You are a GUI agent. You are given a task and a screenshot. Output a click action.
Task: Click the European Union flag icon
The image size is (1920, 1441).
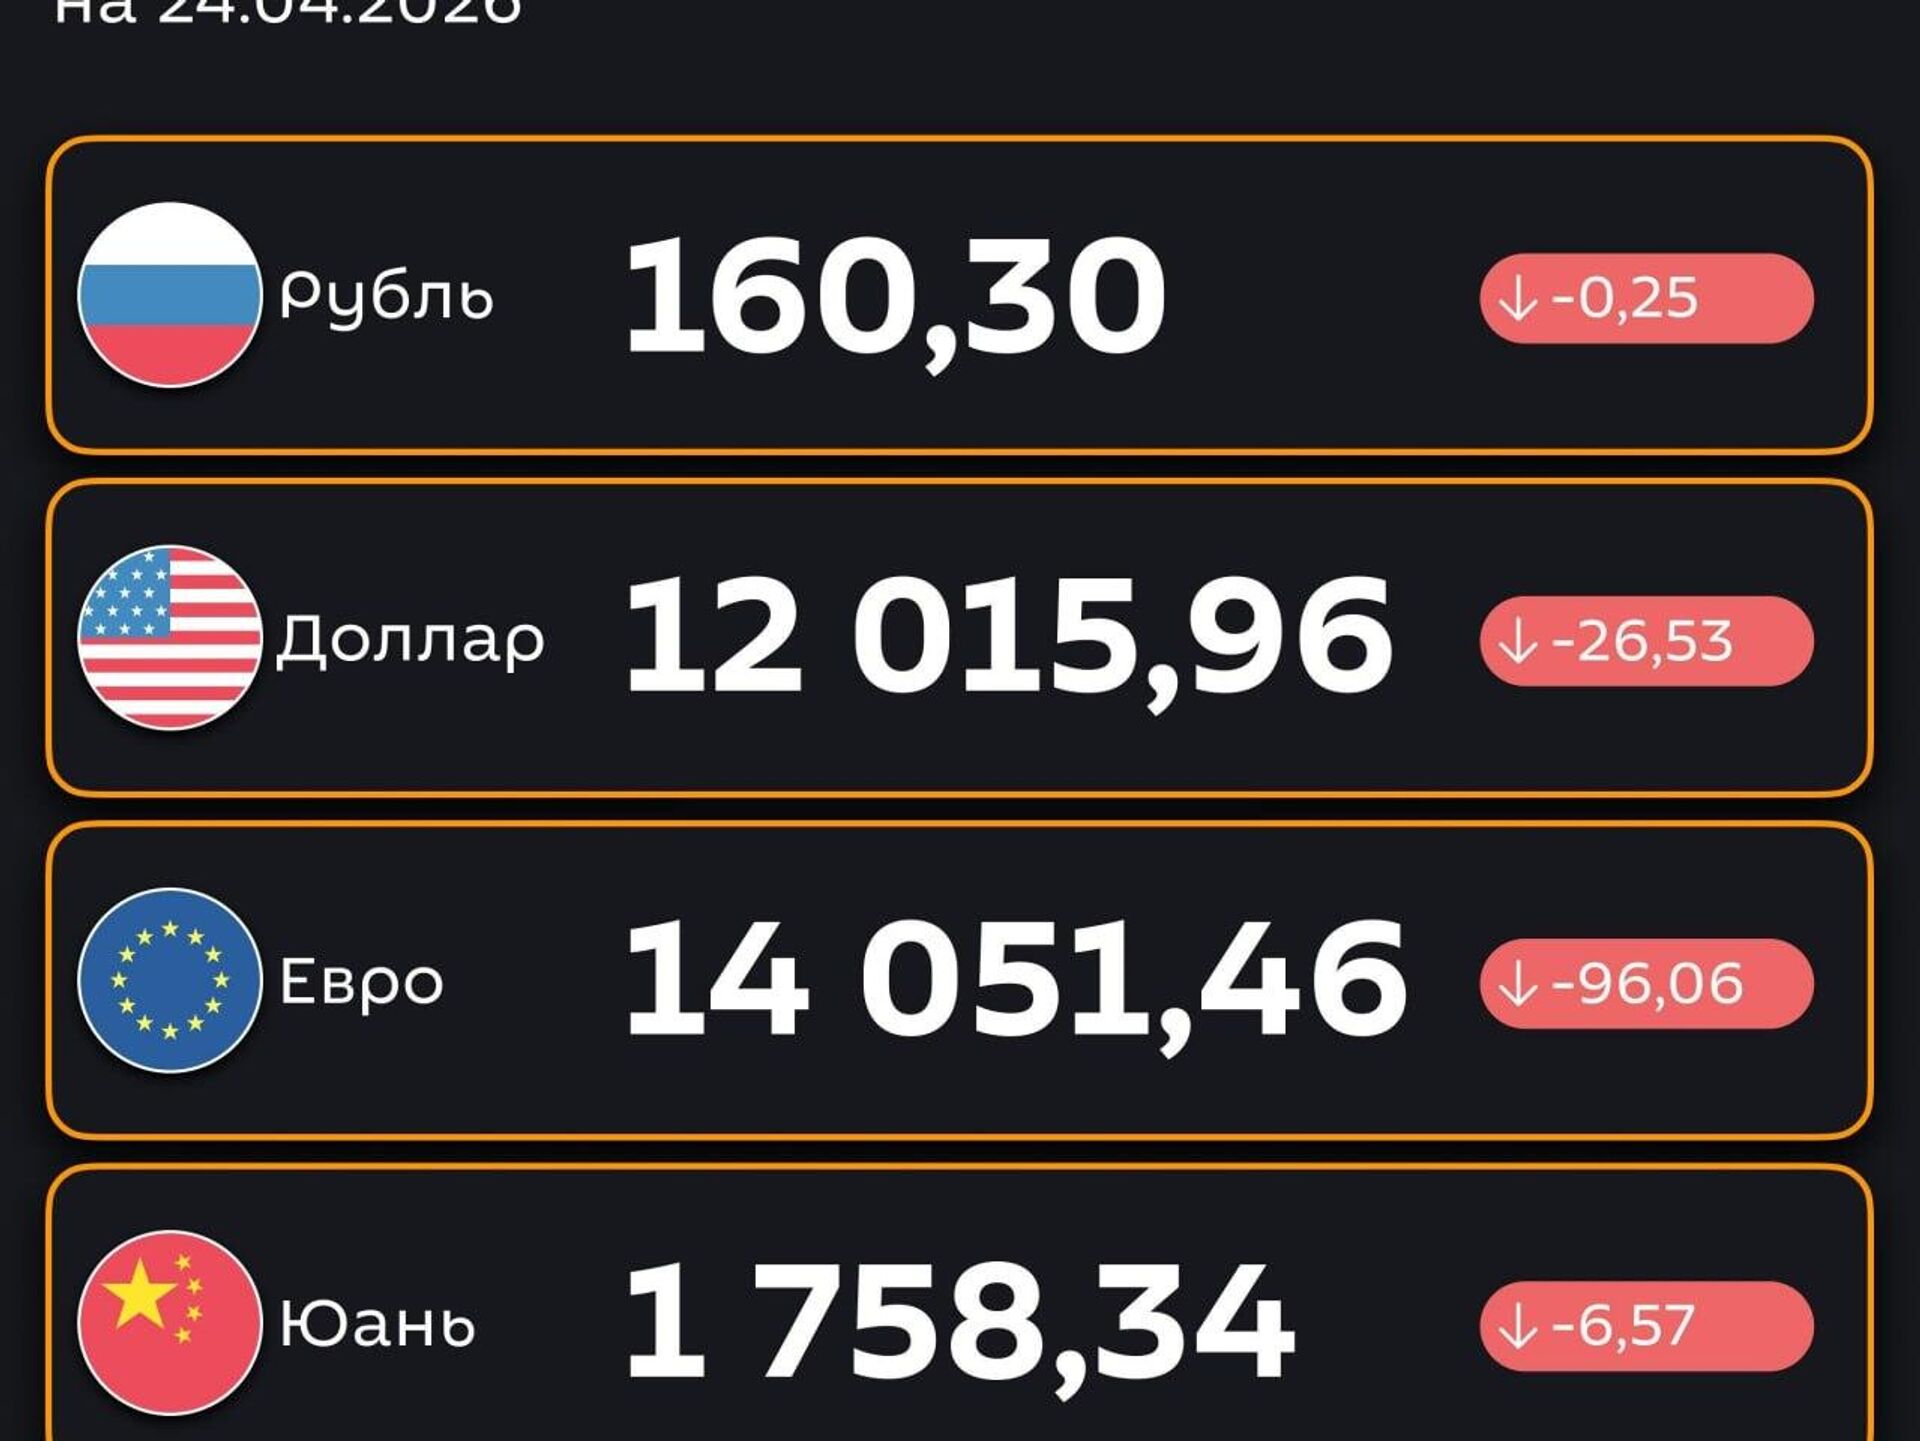click(170, 980)
